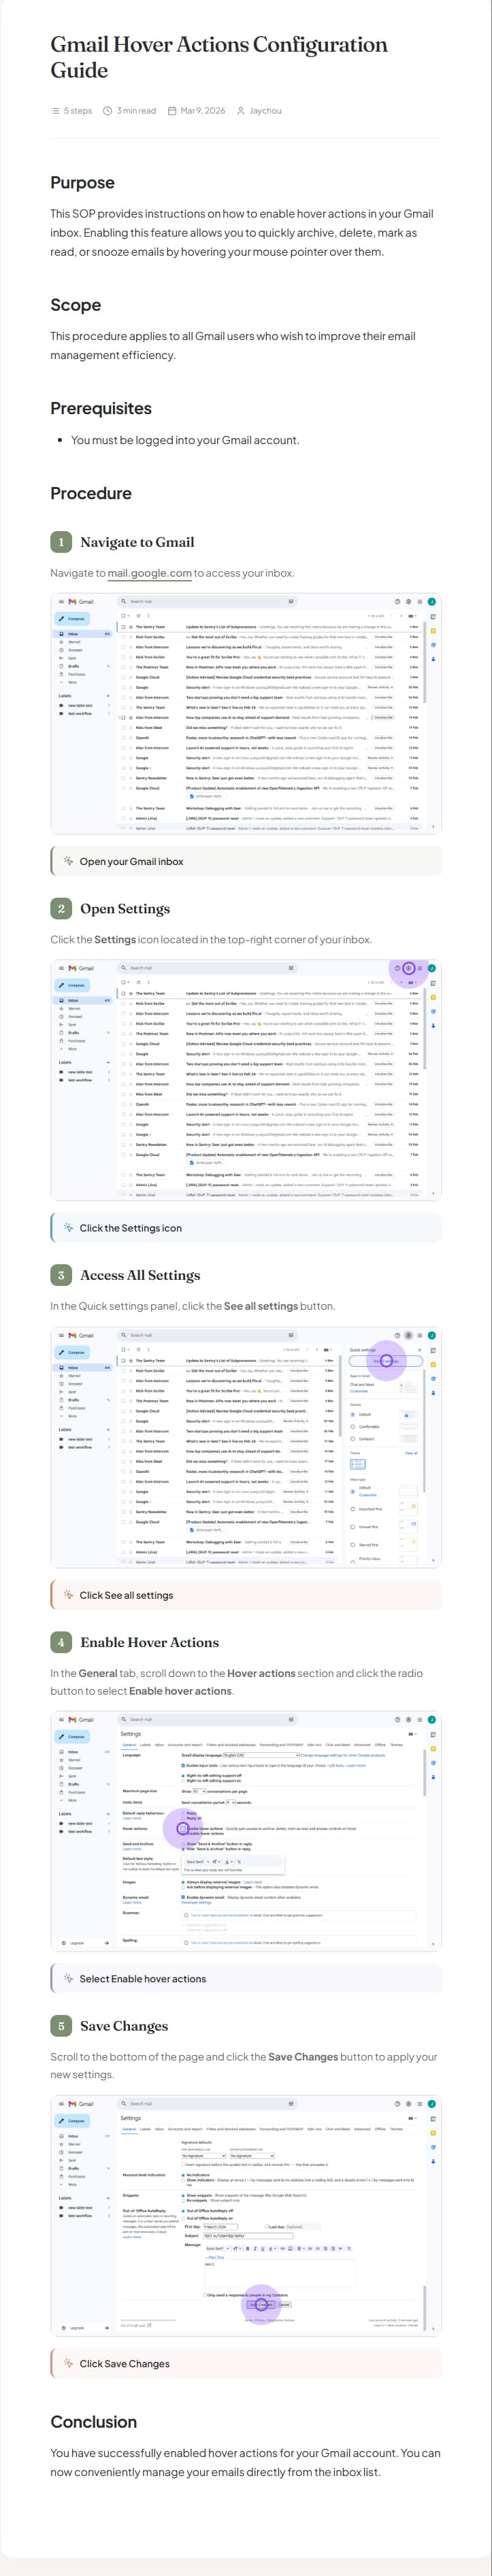Open the Accounts and Import tab in step 4 screenshot
This screenshot has width=492, height=2576.
tap(186, 1745)
